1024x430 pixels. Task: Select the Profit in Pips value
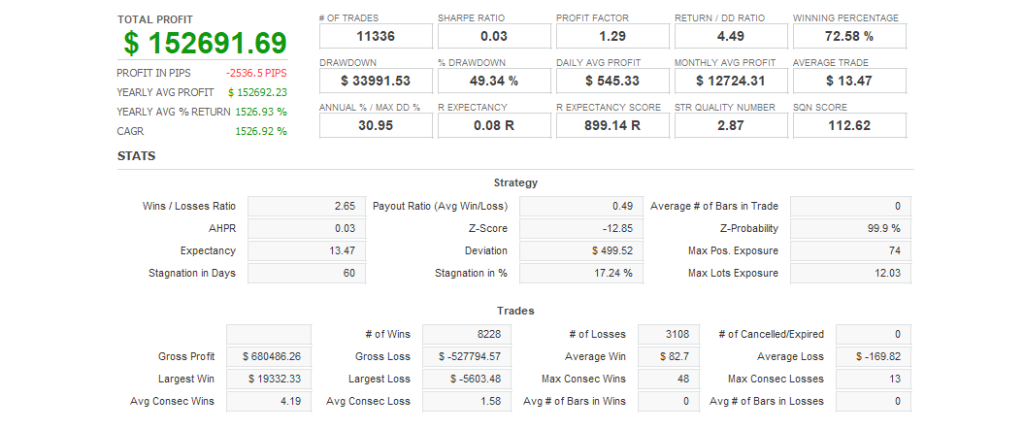(256, 73)
